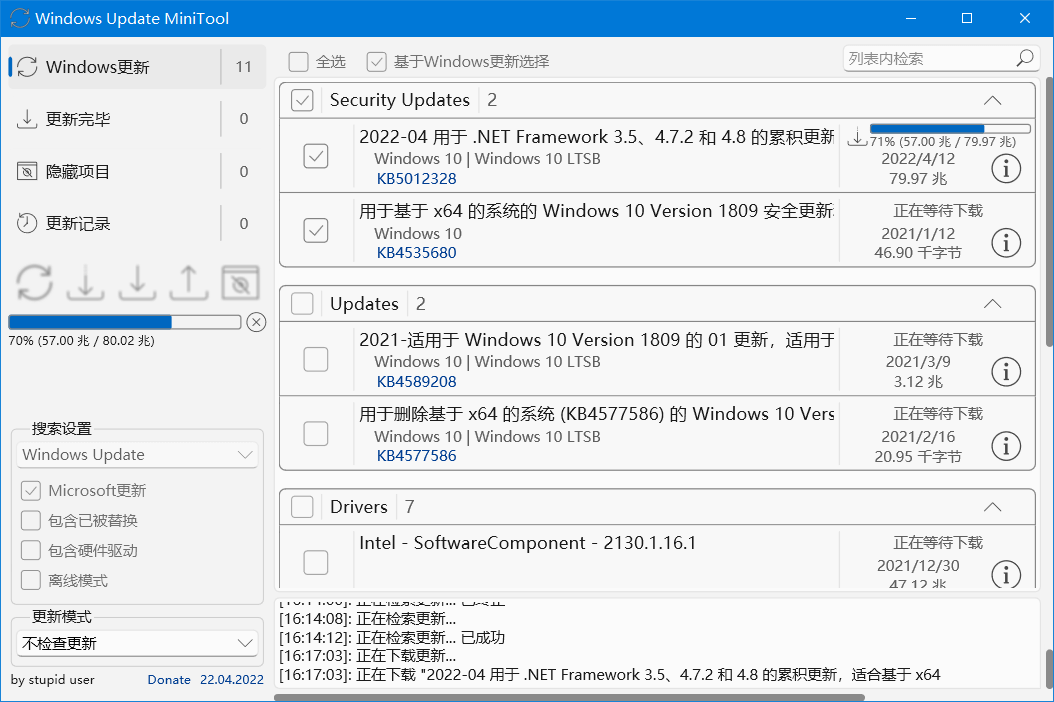
Task: Open info for KB4577586 update
Action: [1006, 446]
